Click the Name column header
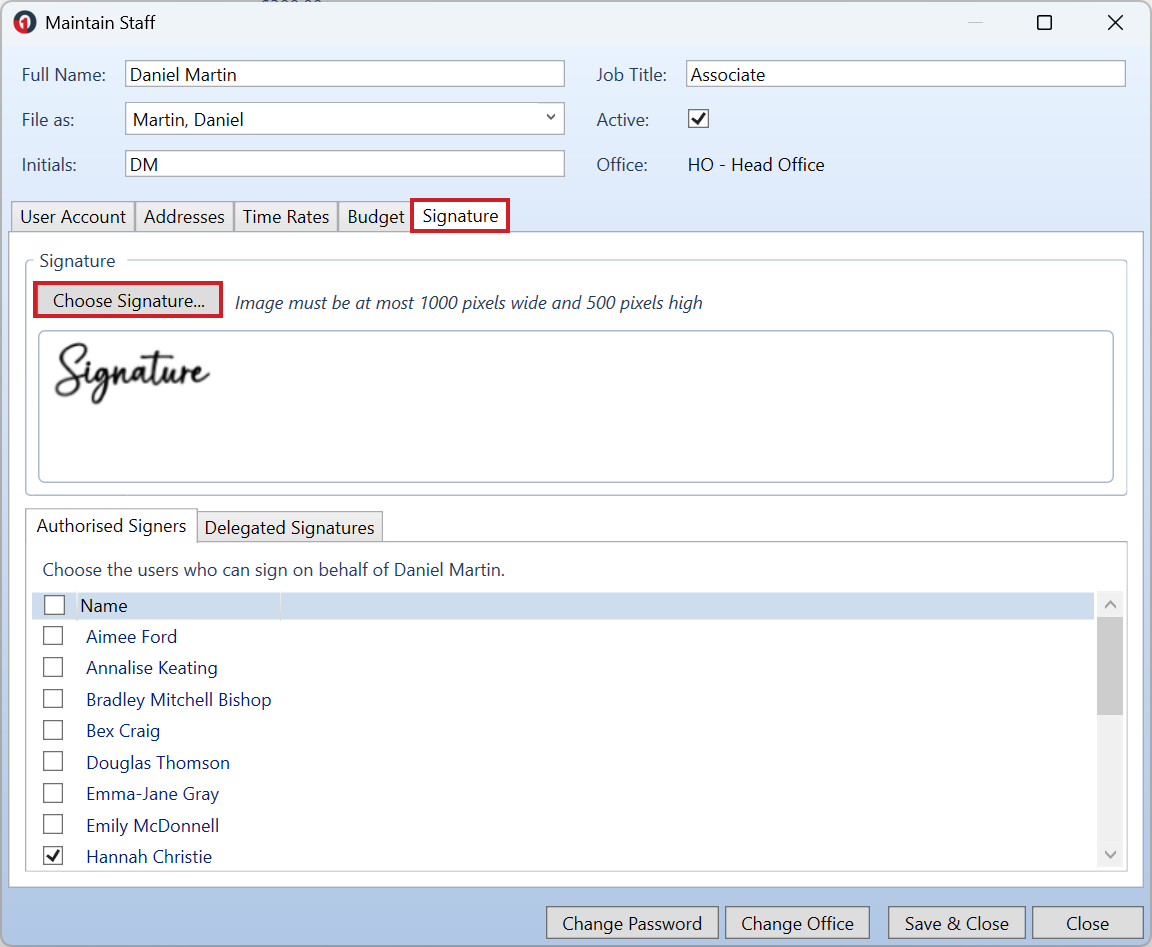This screenshot has width=1152, height=947. click(x=179, y=605)
